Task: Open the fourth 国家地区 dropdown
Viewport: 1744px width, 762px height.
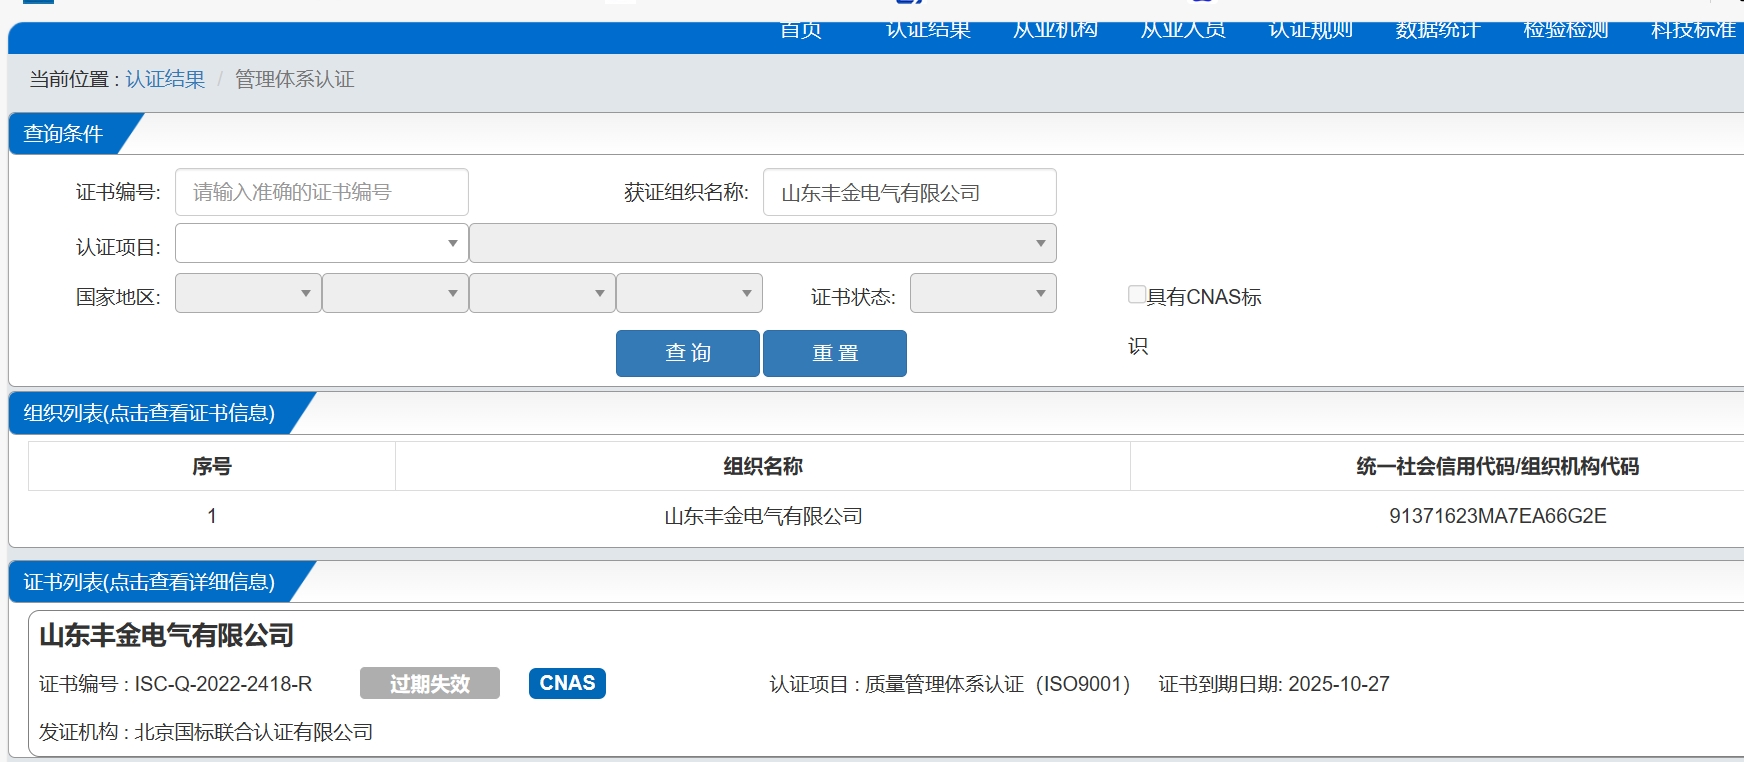Action: 689,293
